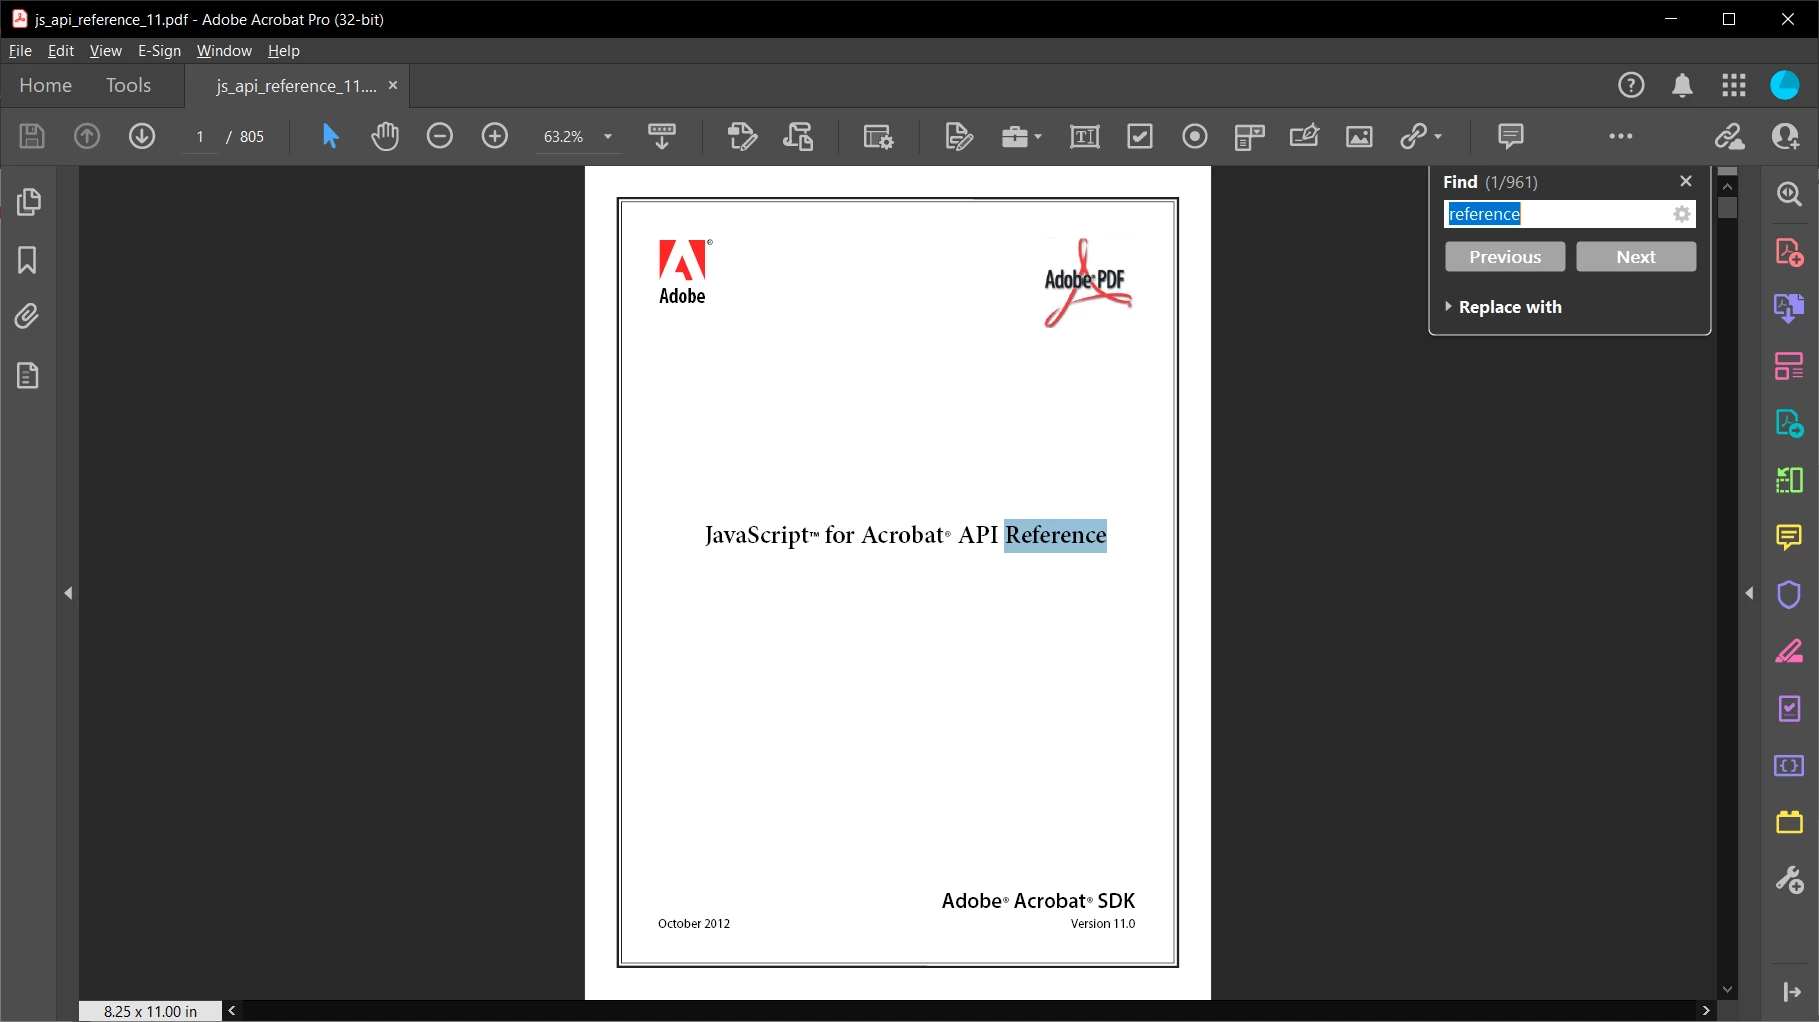Open Bookmarks panel
The image size is (1819, 1022).
(28, 260)
